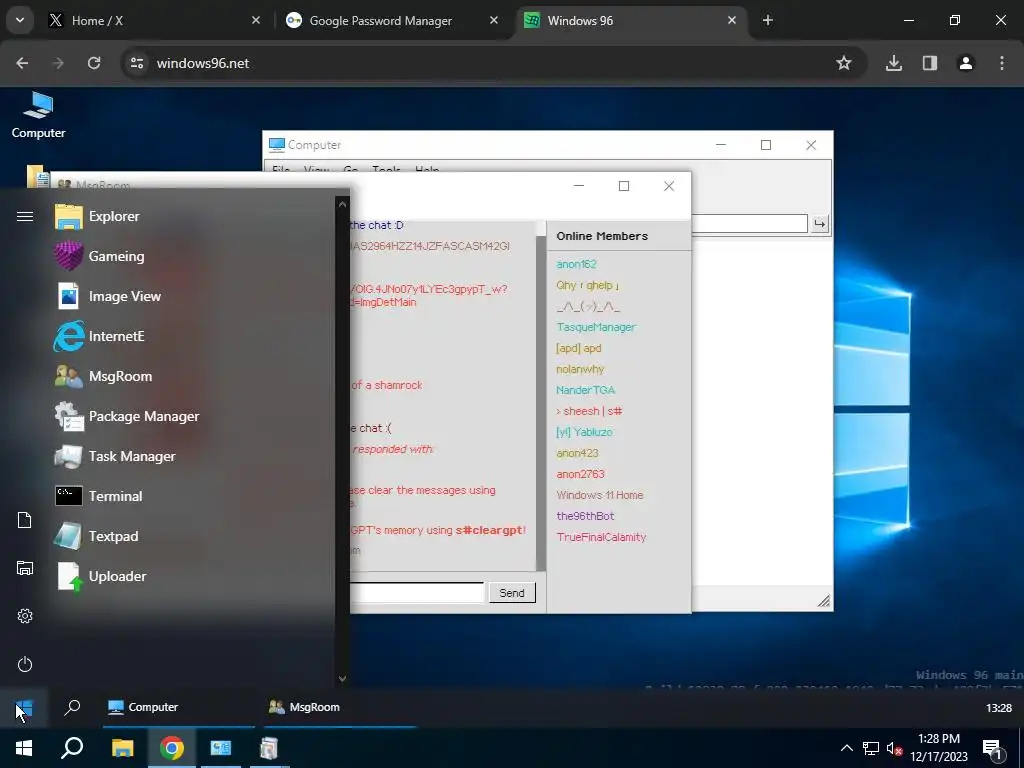
Task: Click the windows96.net URL bar
Action: (x=483, y=63)
